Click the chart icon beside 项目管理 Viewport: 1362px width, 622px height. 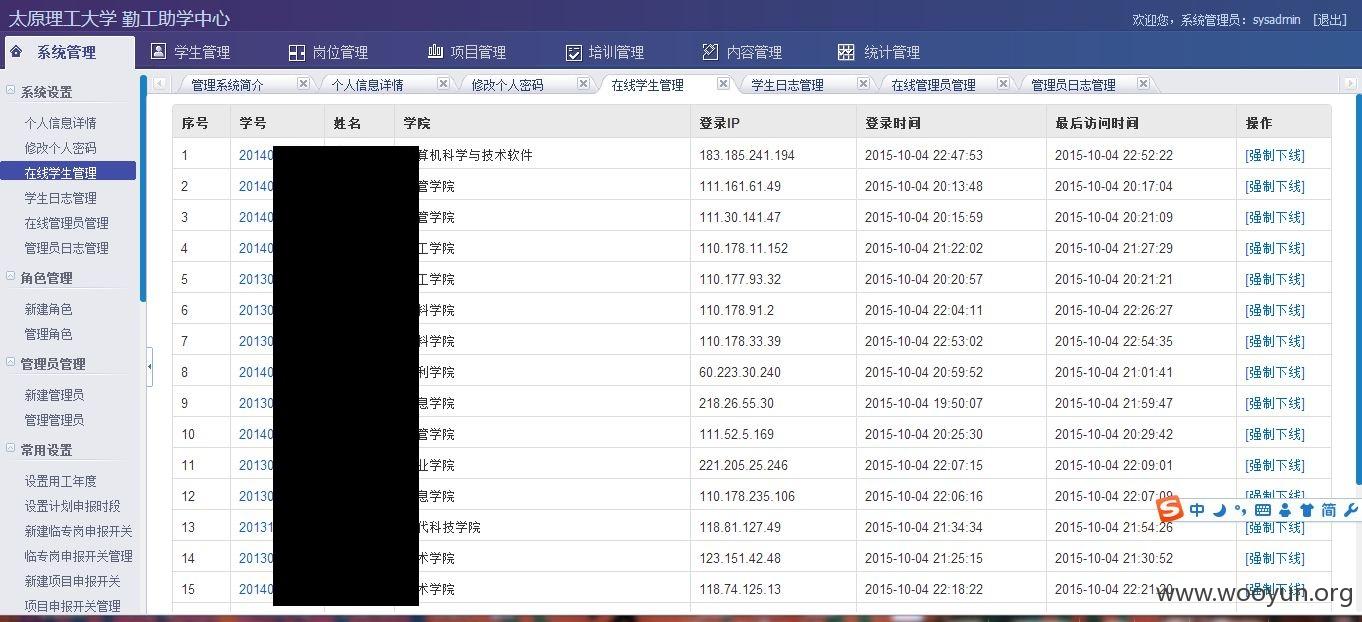click(x=435, y=51)
